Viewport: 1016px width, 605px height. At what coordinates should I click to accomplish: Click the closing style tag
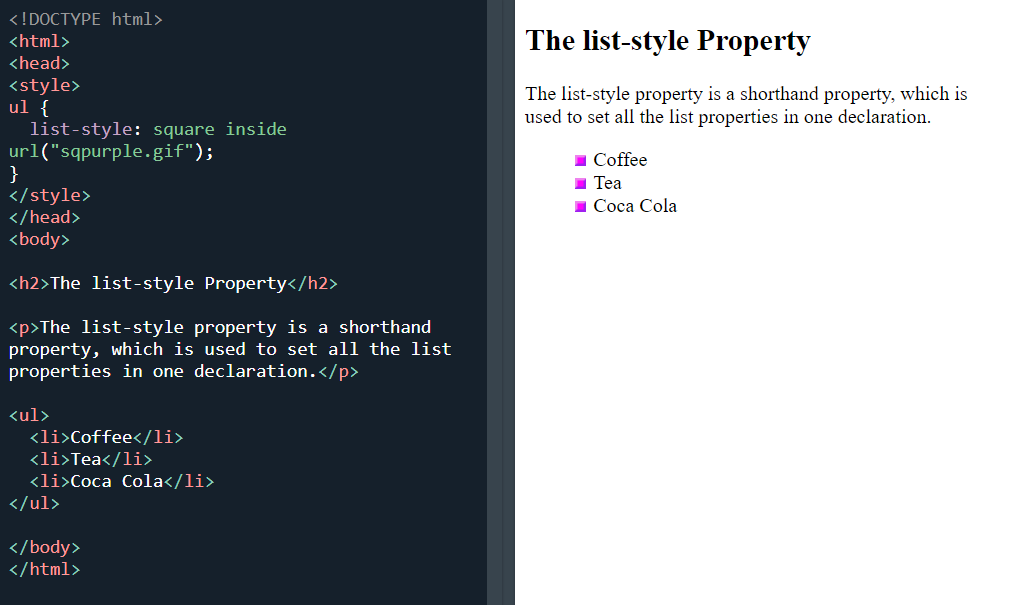pos(49,194)
